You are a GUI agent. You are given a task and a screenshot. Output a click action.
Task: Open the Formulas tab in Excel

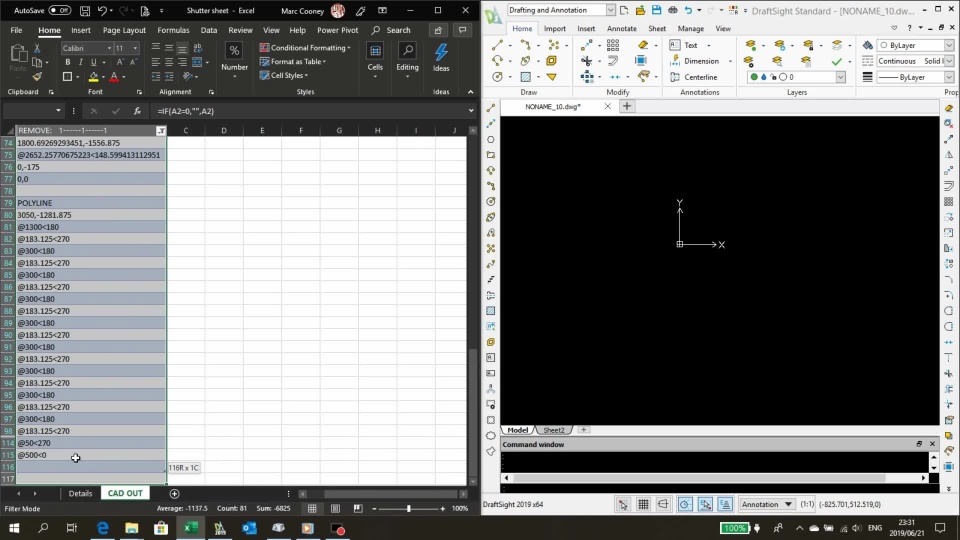[173, 30]
